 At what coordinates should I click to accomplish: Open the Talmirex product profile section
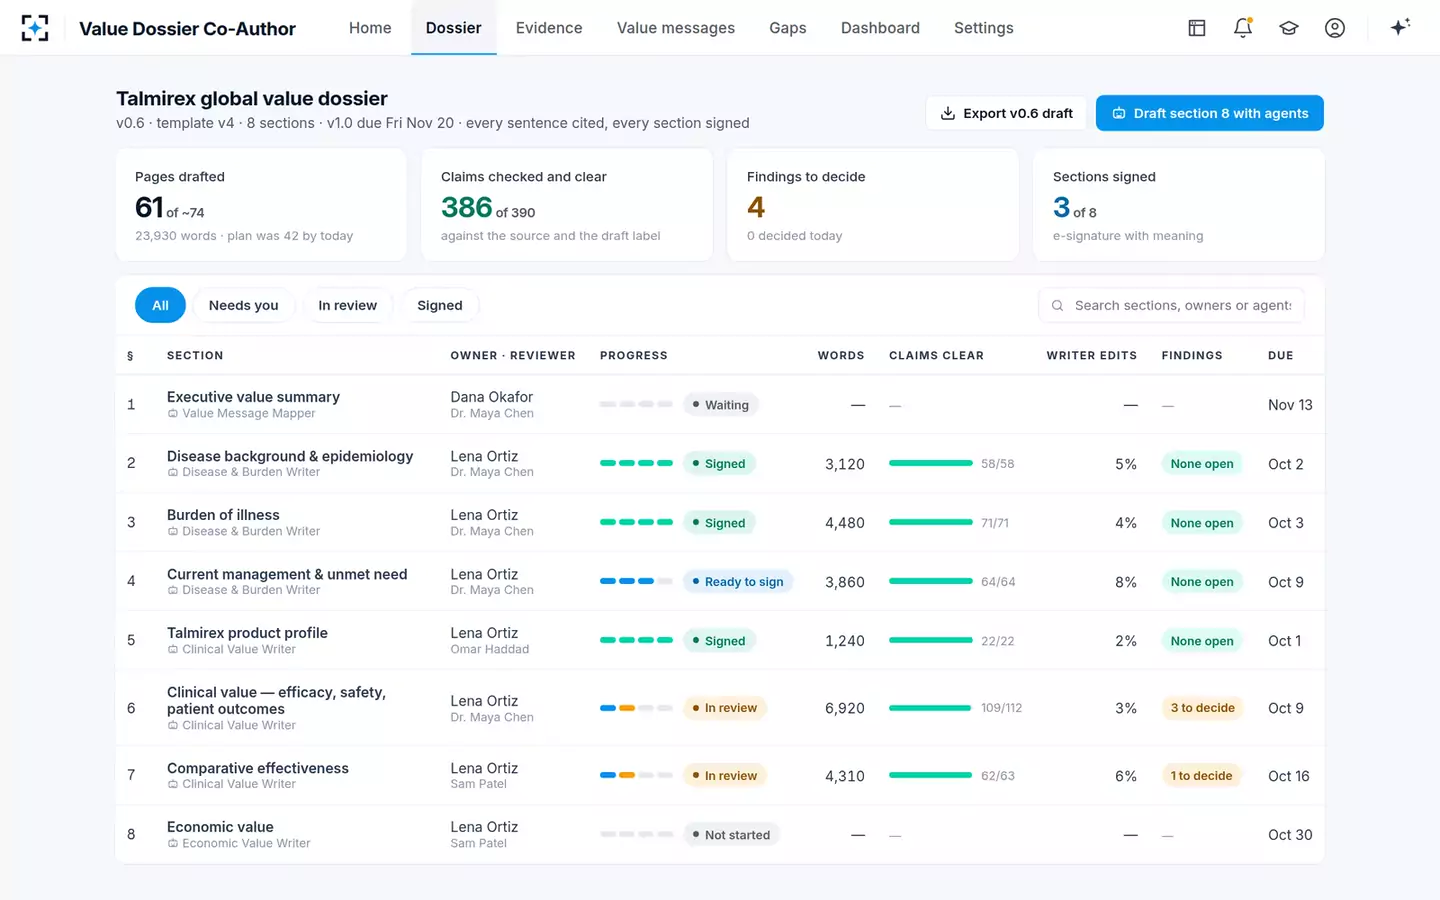pos(247,633)
